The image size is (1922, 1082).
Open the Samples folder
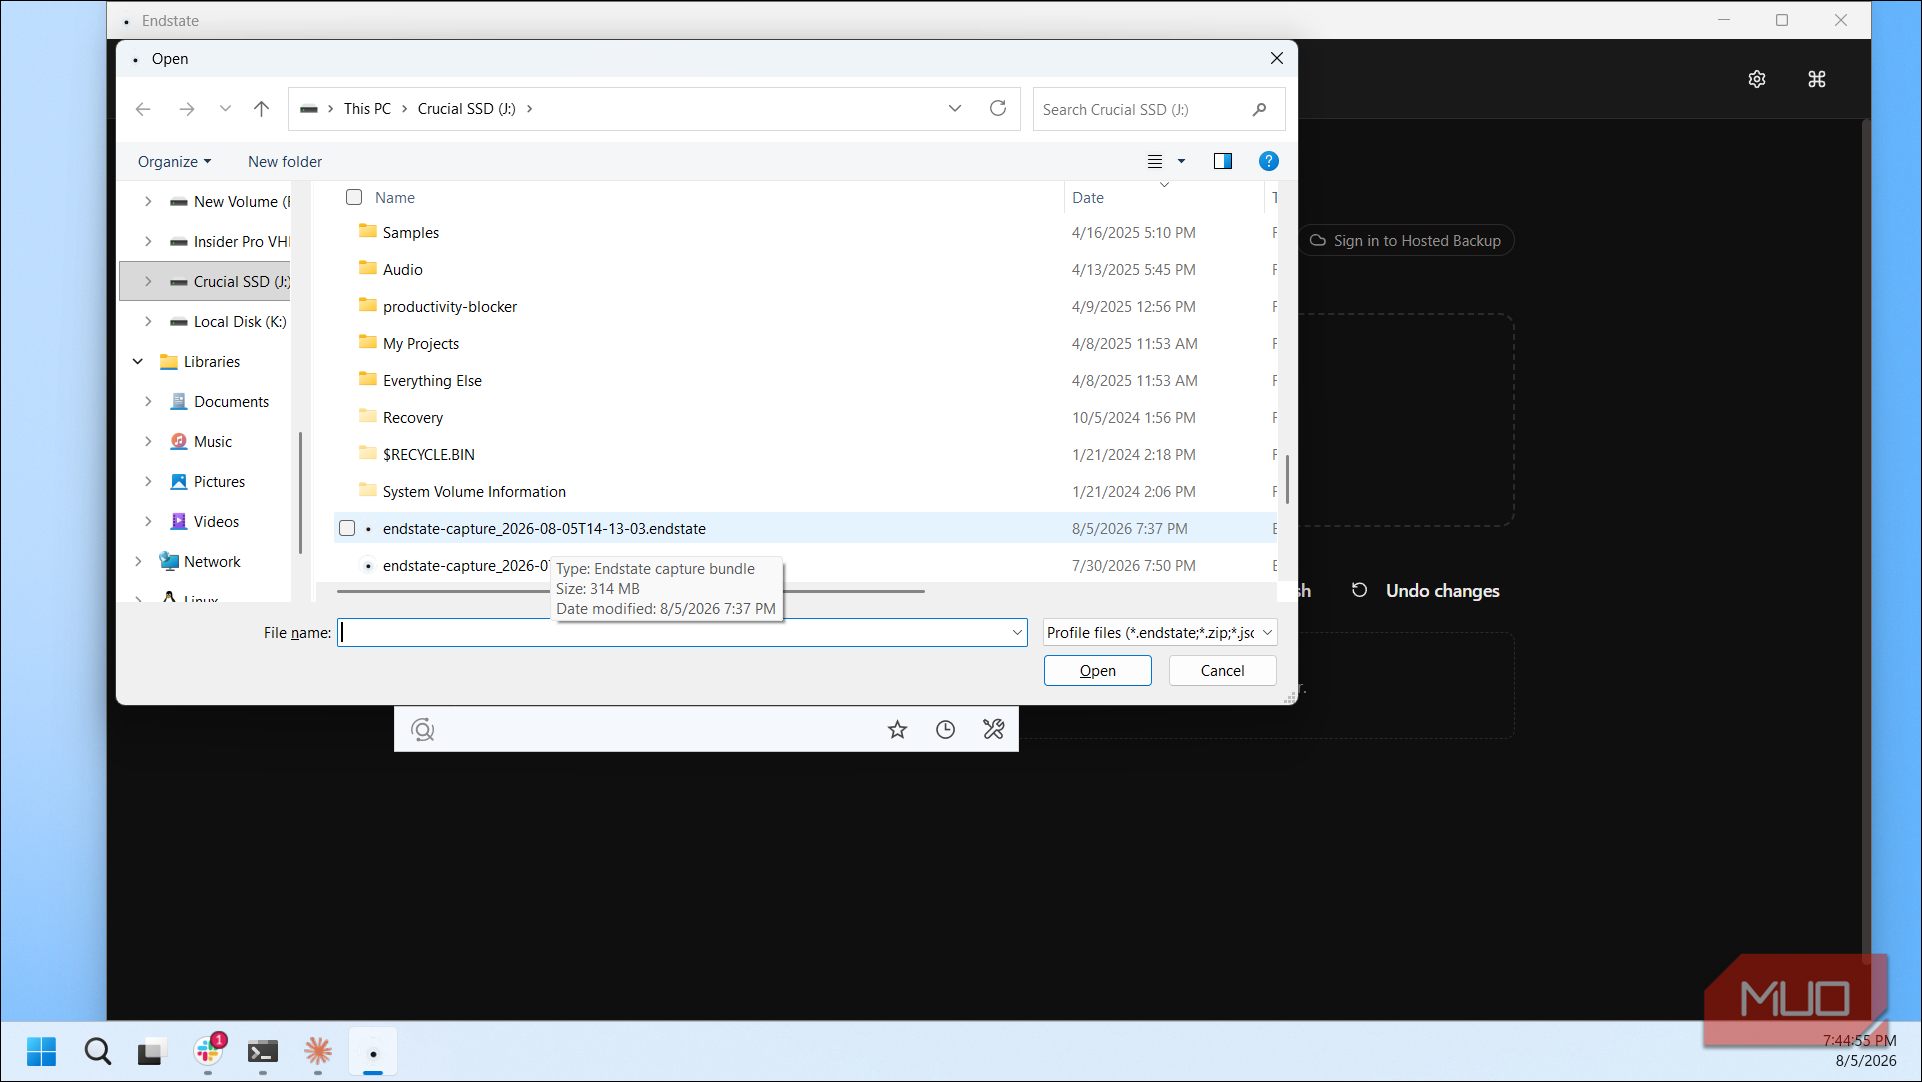click(410, 233)
